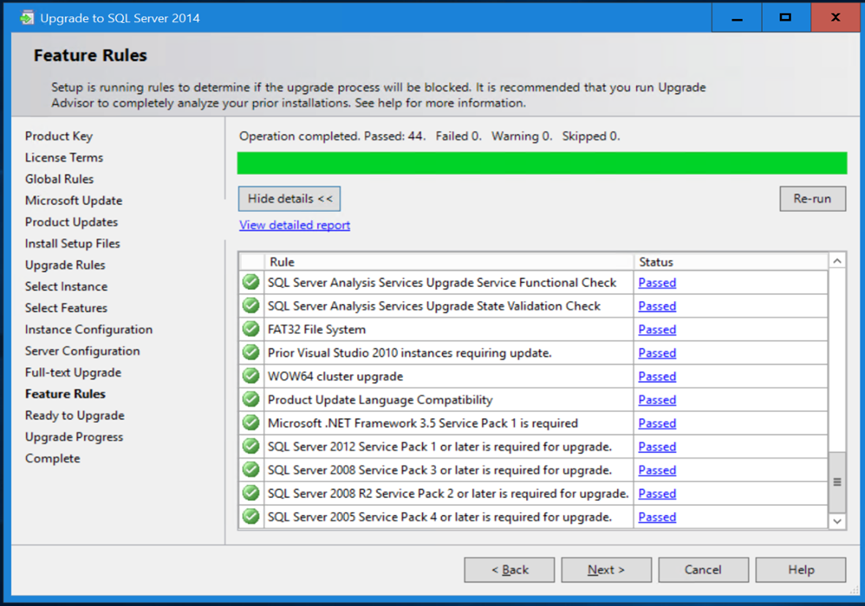
Task: Click green check icon for FAT32 File System
Action: (251, 329)
